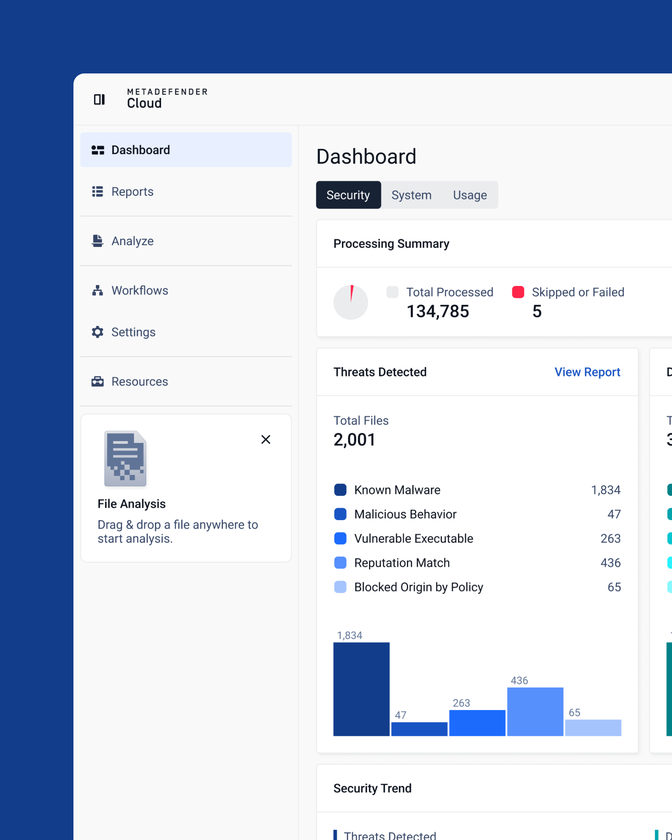This screenshot has height=840, width=672.
Task: Click the Reports list icon in the sidebar
Action: pyautogui.click(x=98, y=192)
